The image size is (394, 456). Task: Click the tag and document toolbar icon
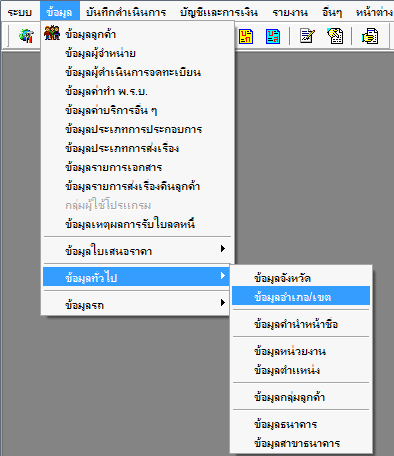point(335,36)
